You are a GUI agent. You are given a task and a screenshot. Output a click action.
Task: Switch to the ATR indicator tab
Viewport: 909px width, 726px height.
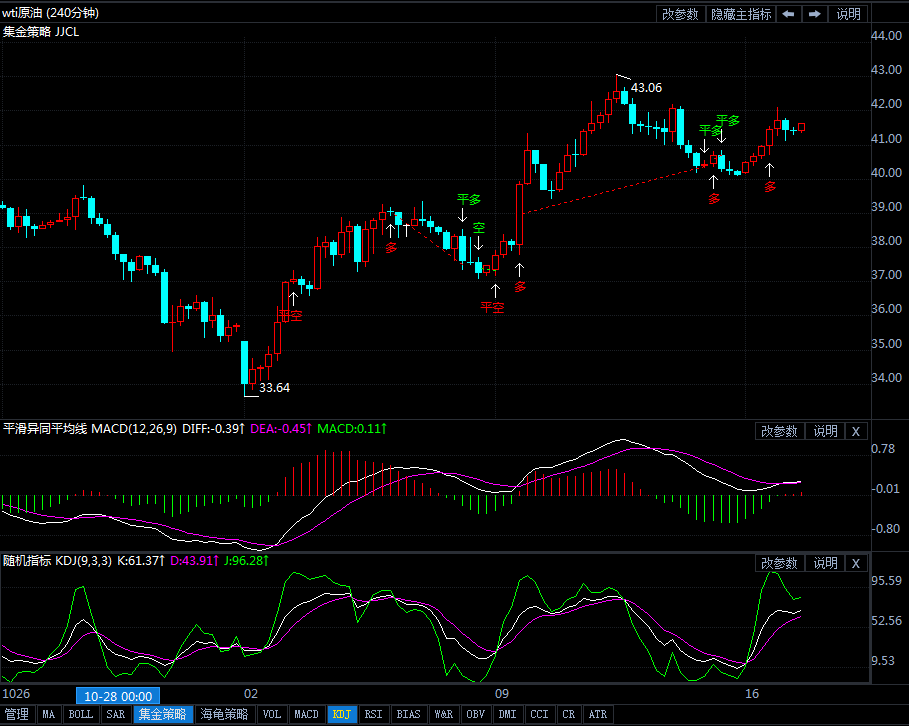[x=597, y=714]
